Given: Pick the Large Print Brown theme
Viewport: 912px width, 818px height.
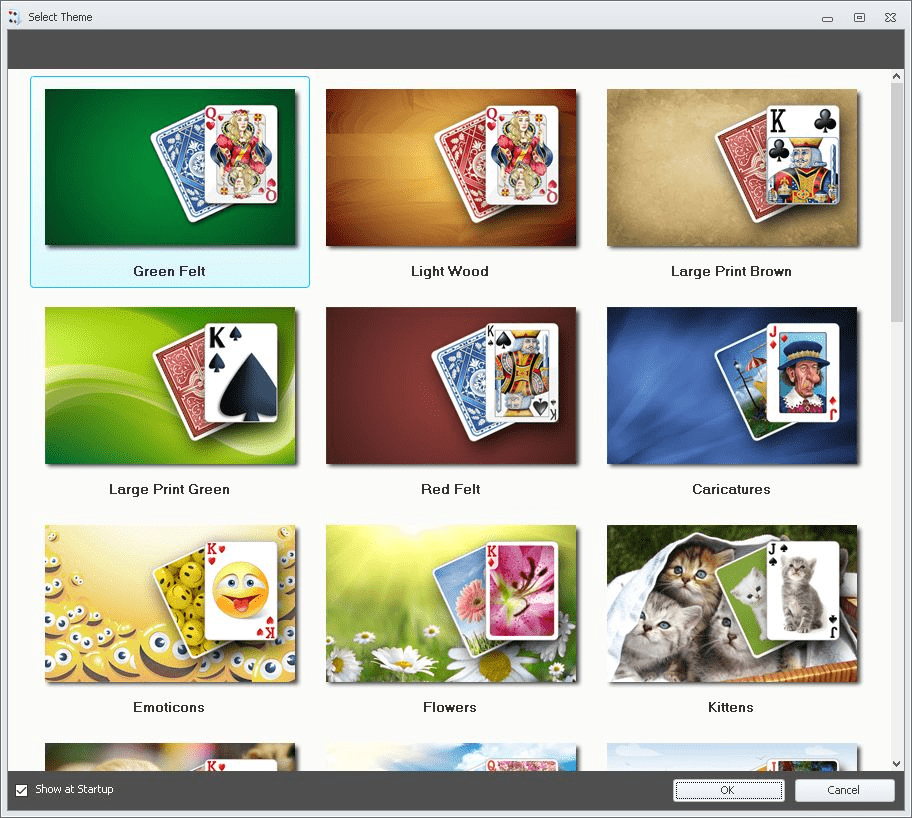Looking at the screenshot, I should [x=731, y=166].
